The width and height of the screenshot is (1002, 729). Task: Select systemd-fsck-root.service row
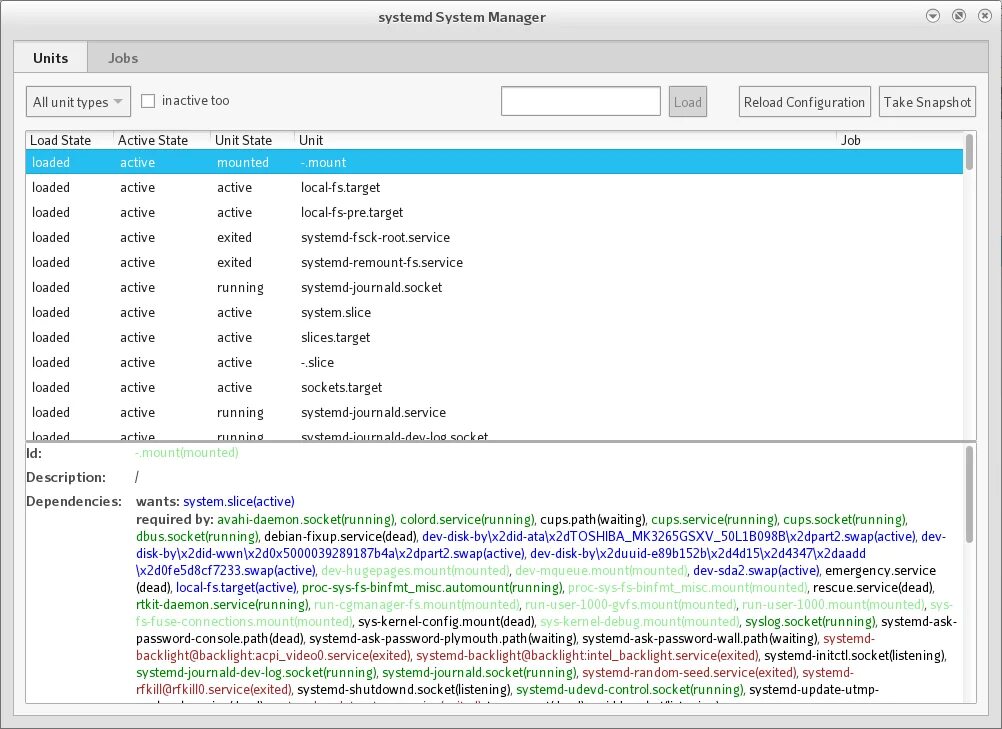(494, 237)
